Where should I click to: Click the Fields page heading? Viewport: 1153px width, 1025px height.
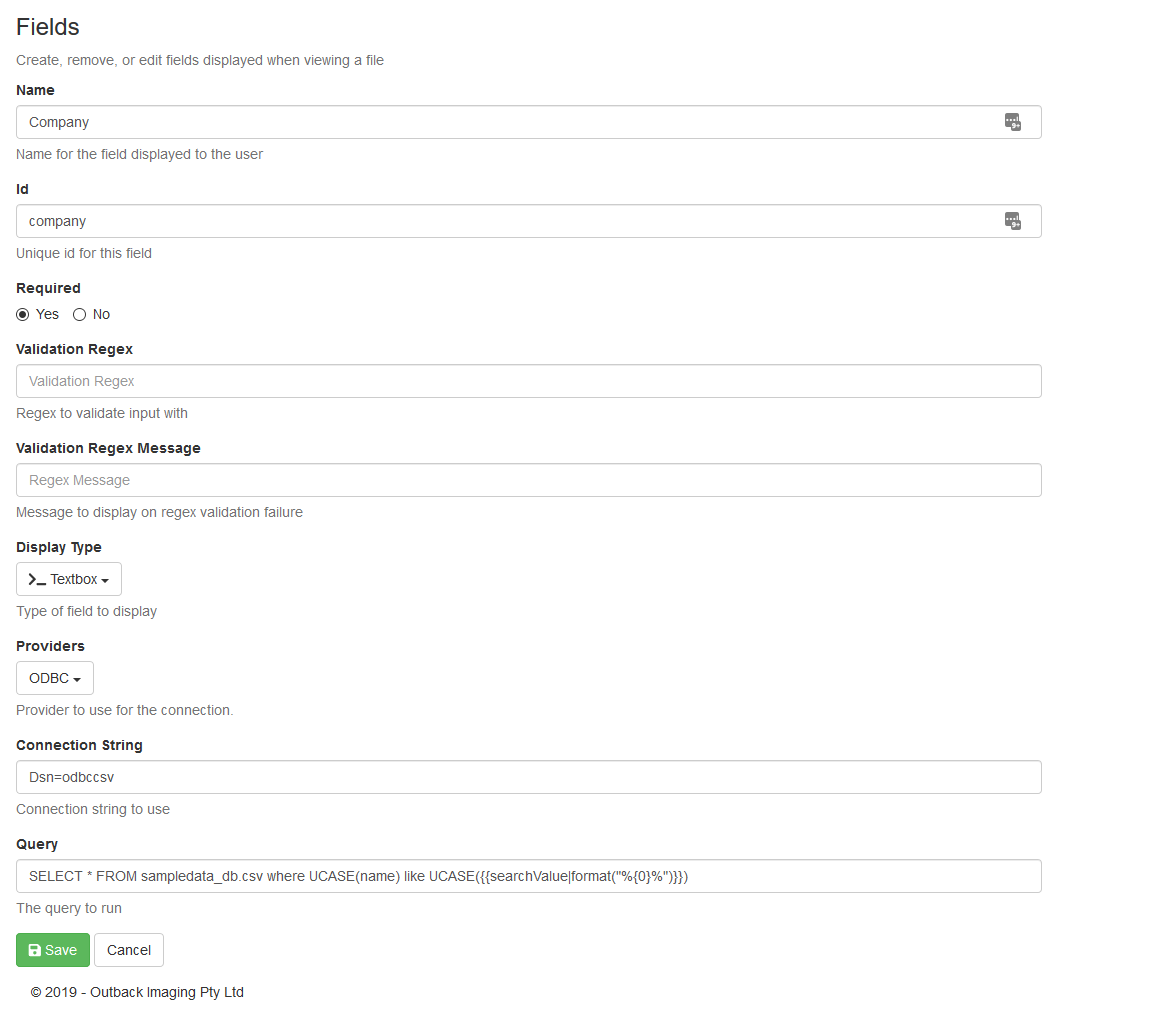coord(48,27)
